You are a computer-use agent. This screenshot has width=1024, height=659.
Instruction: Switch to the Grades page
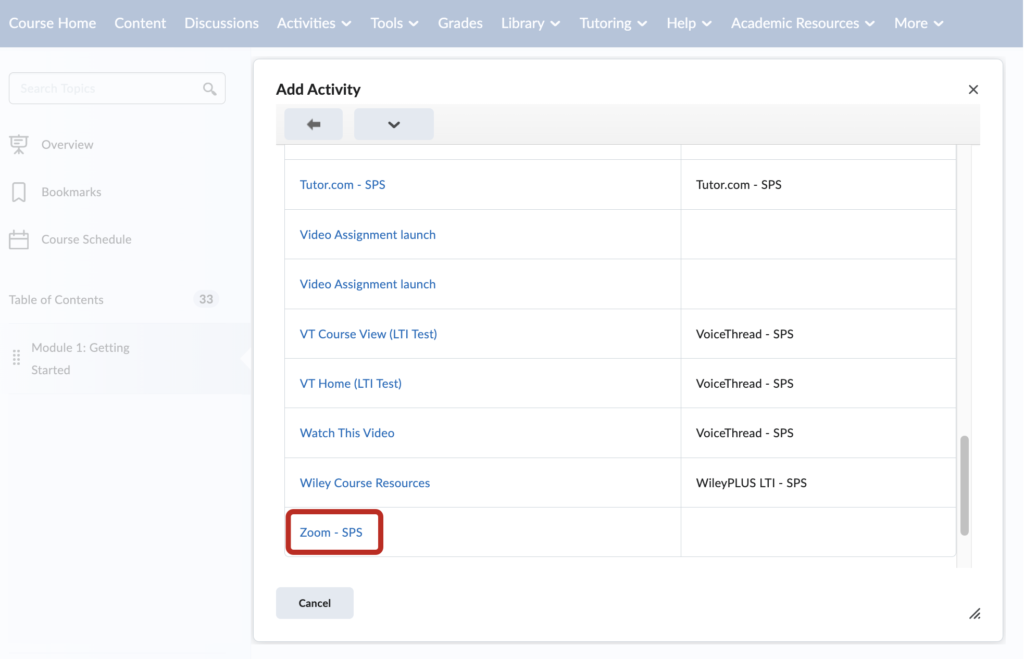tap(460, 22)
